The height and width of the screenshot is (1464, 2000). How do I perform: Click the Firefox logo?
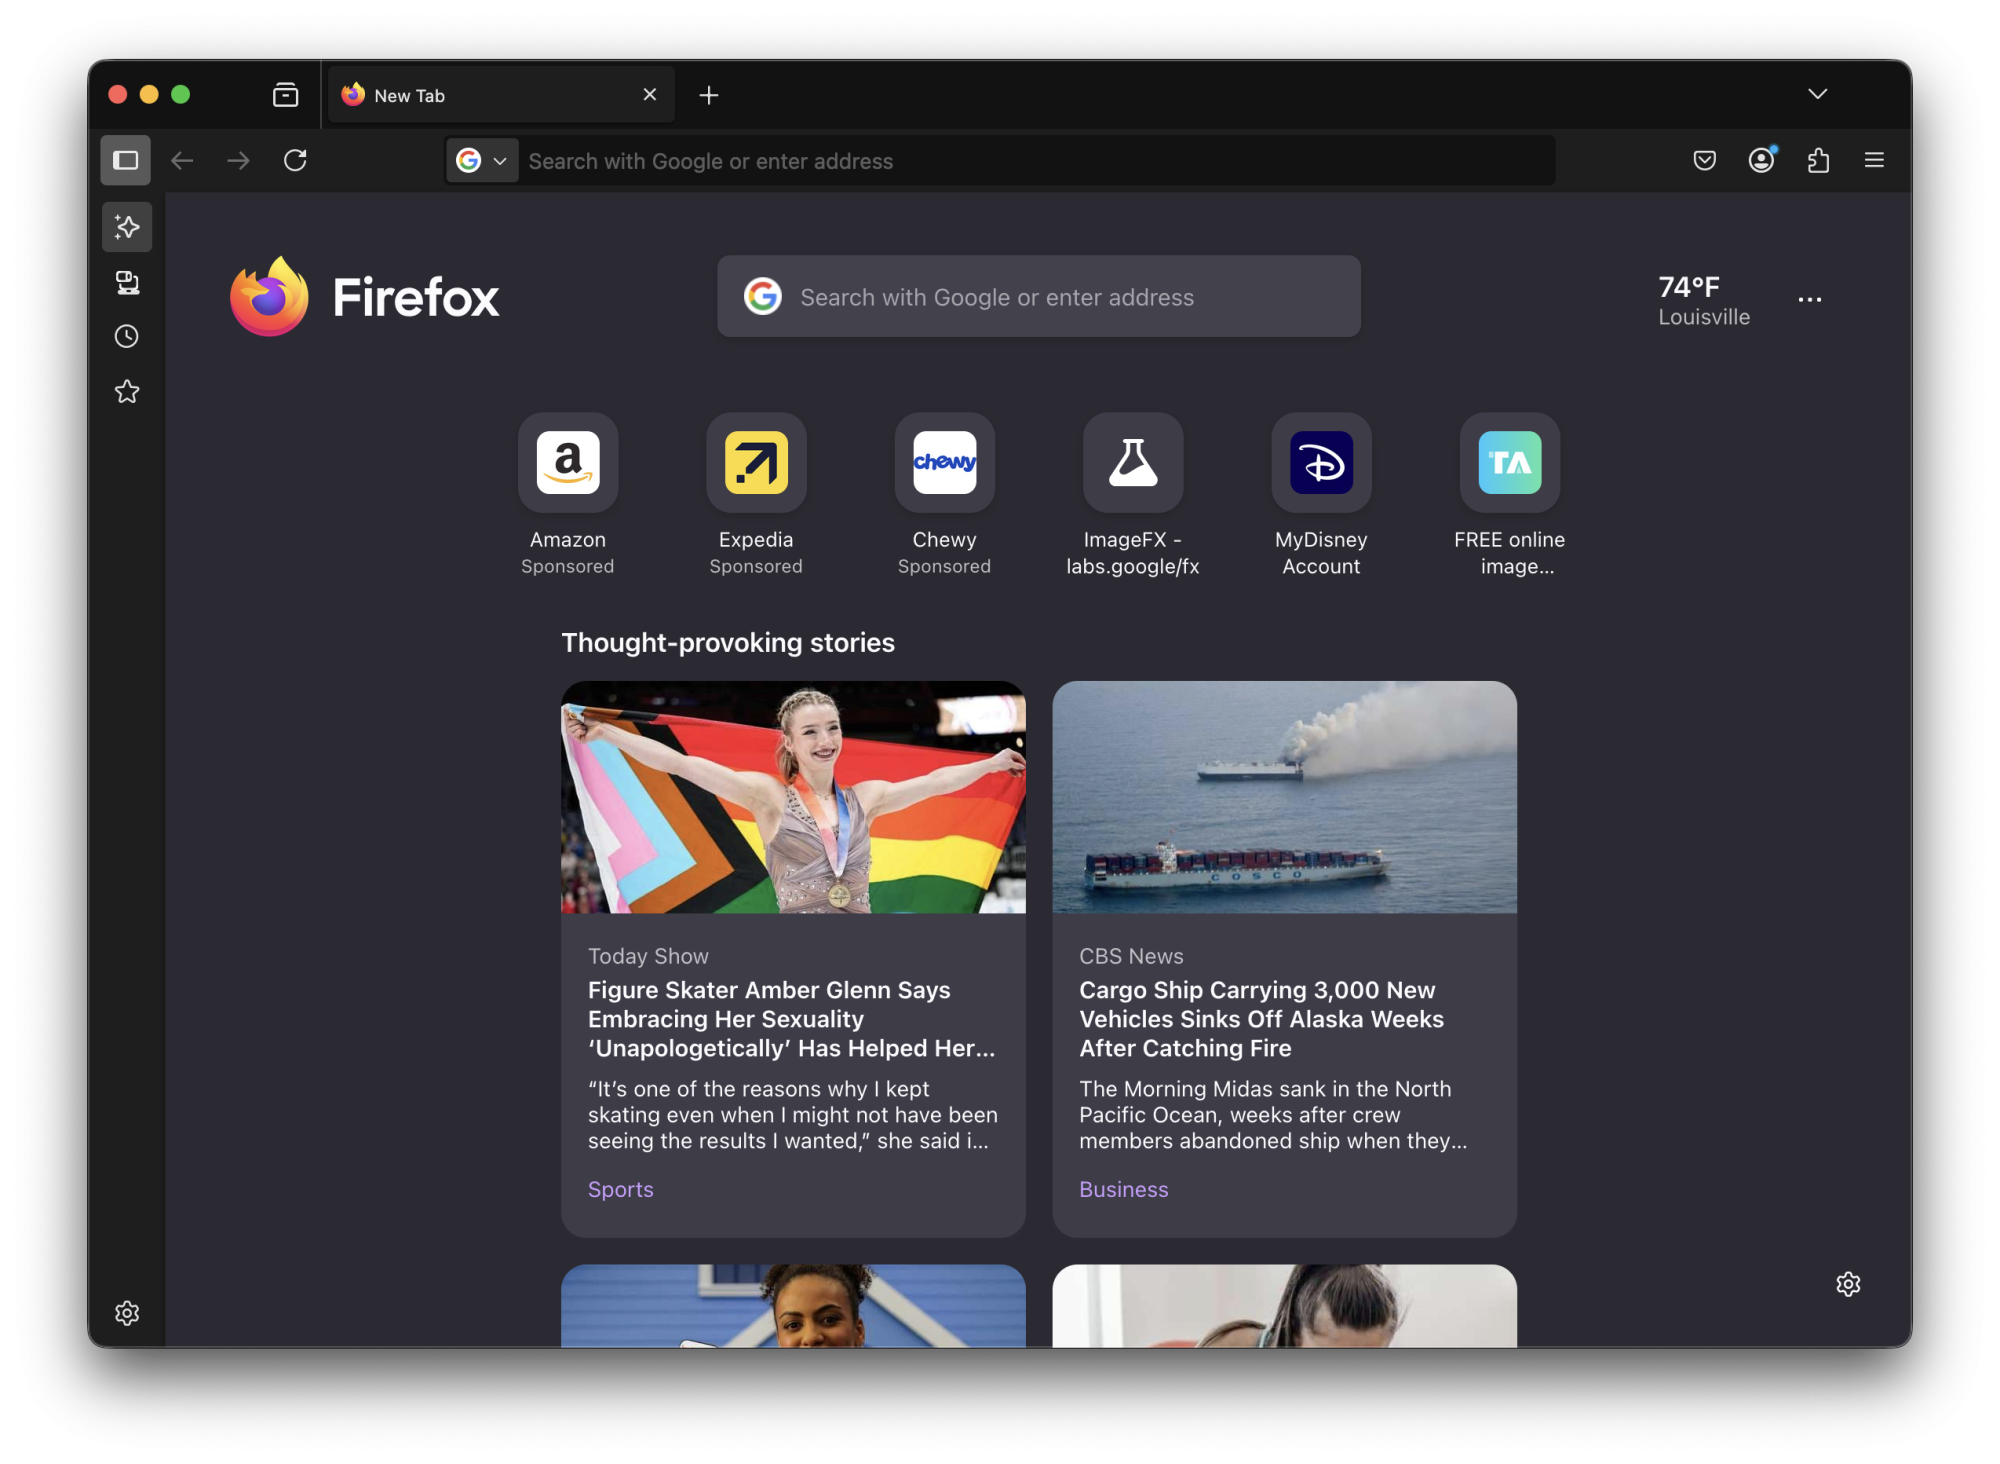[x=365, y=297]
